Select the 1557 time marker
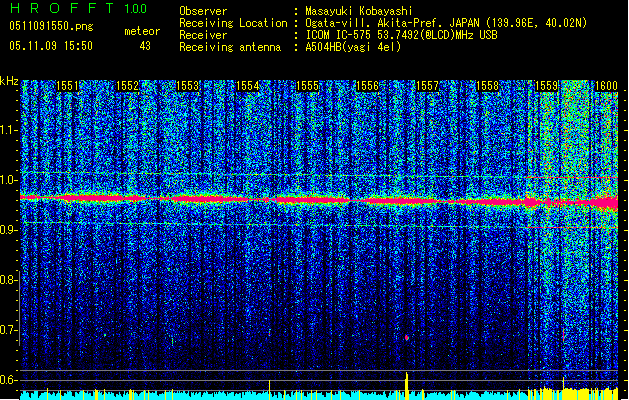629x400 pixels. pyautogui.click(x=428, y=87)
